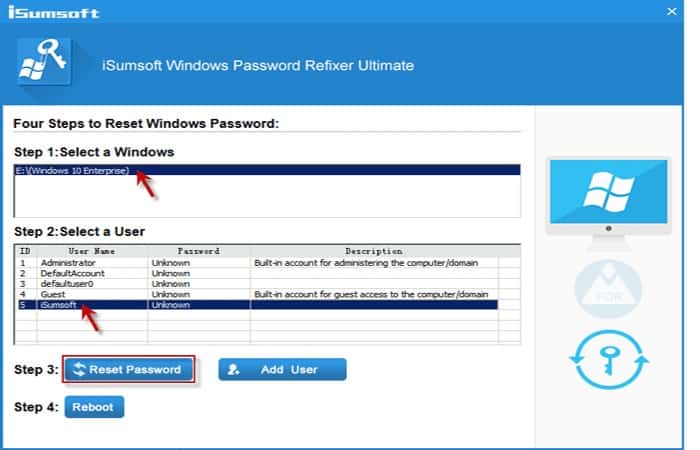Click the Windows monitor illustration

tap(608, 205)
